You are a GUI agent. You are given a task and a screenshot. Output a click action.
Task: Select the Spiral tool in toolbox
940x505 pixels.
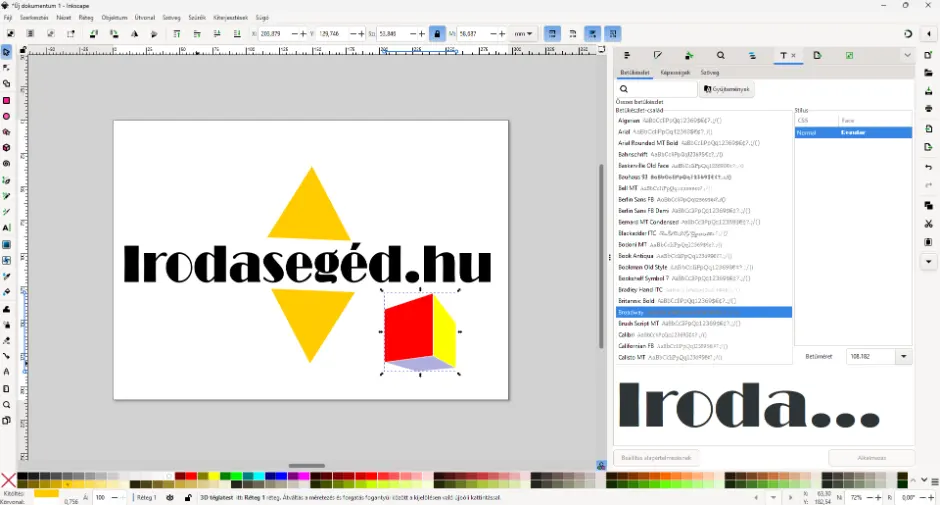click(x=6, y=164)
